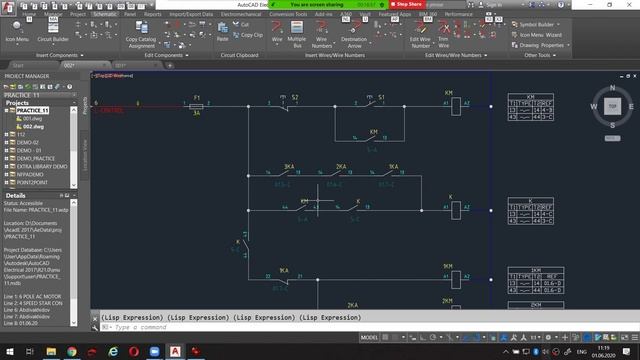Screen dimensions: 640x360
Task: Toggle MODEL space button
Action: click(369, 338)
